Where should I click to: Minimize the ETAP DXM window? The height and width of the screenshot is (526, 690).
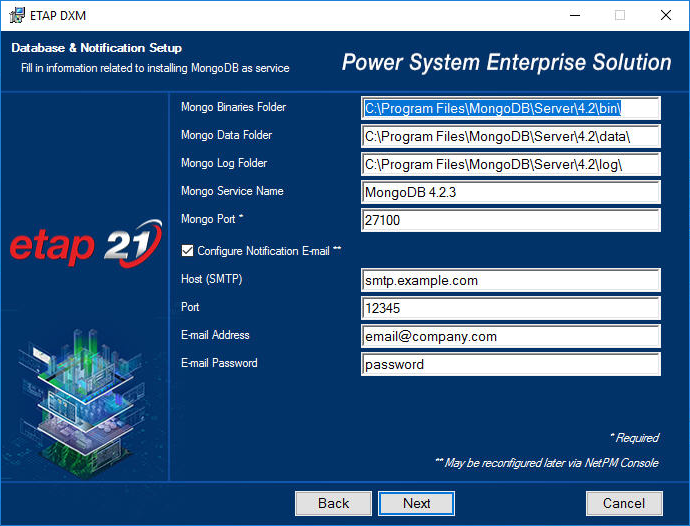575,15
